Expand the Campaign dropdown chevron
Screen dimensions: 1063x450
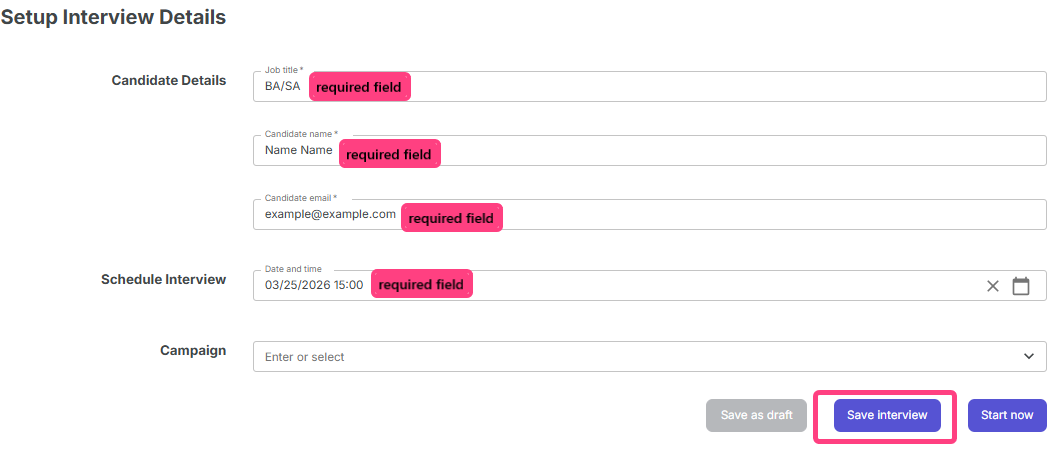(1029, 356)
